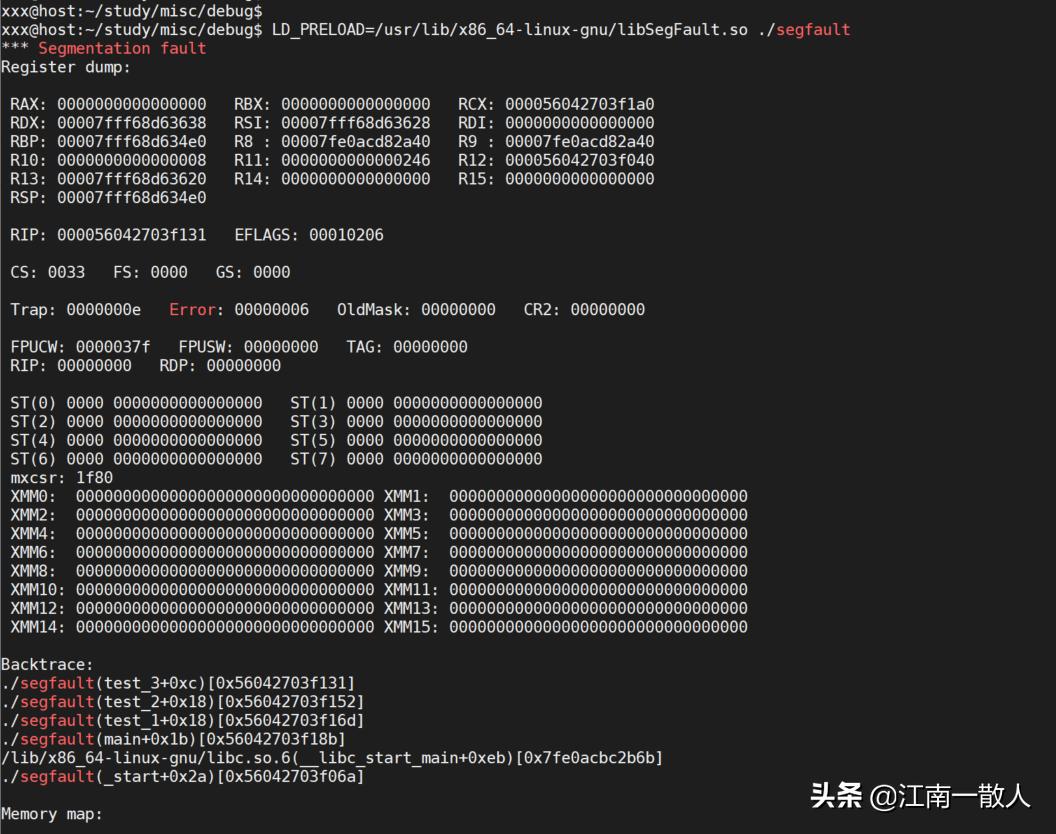Click the ST(4) register entry

[136, 441]
